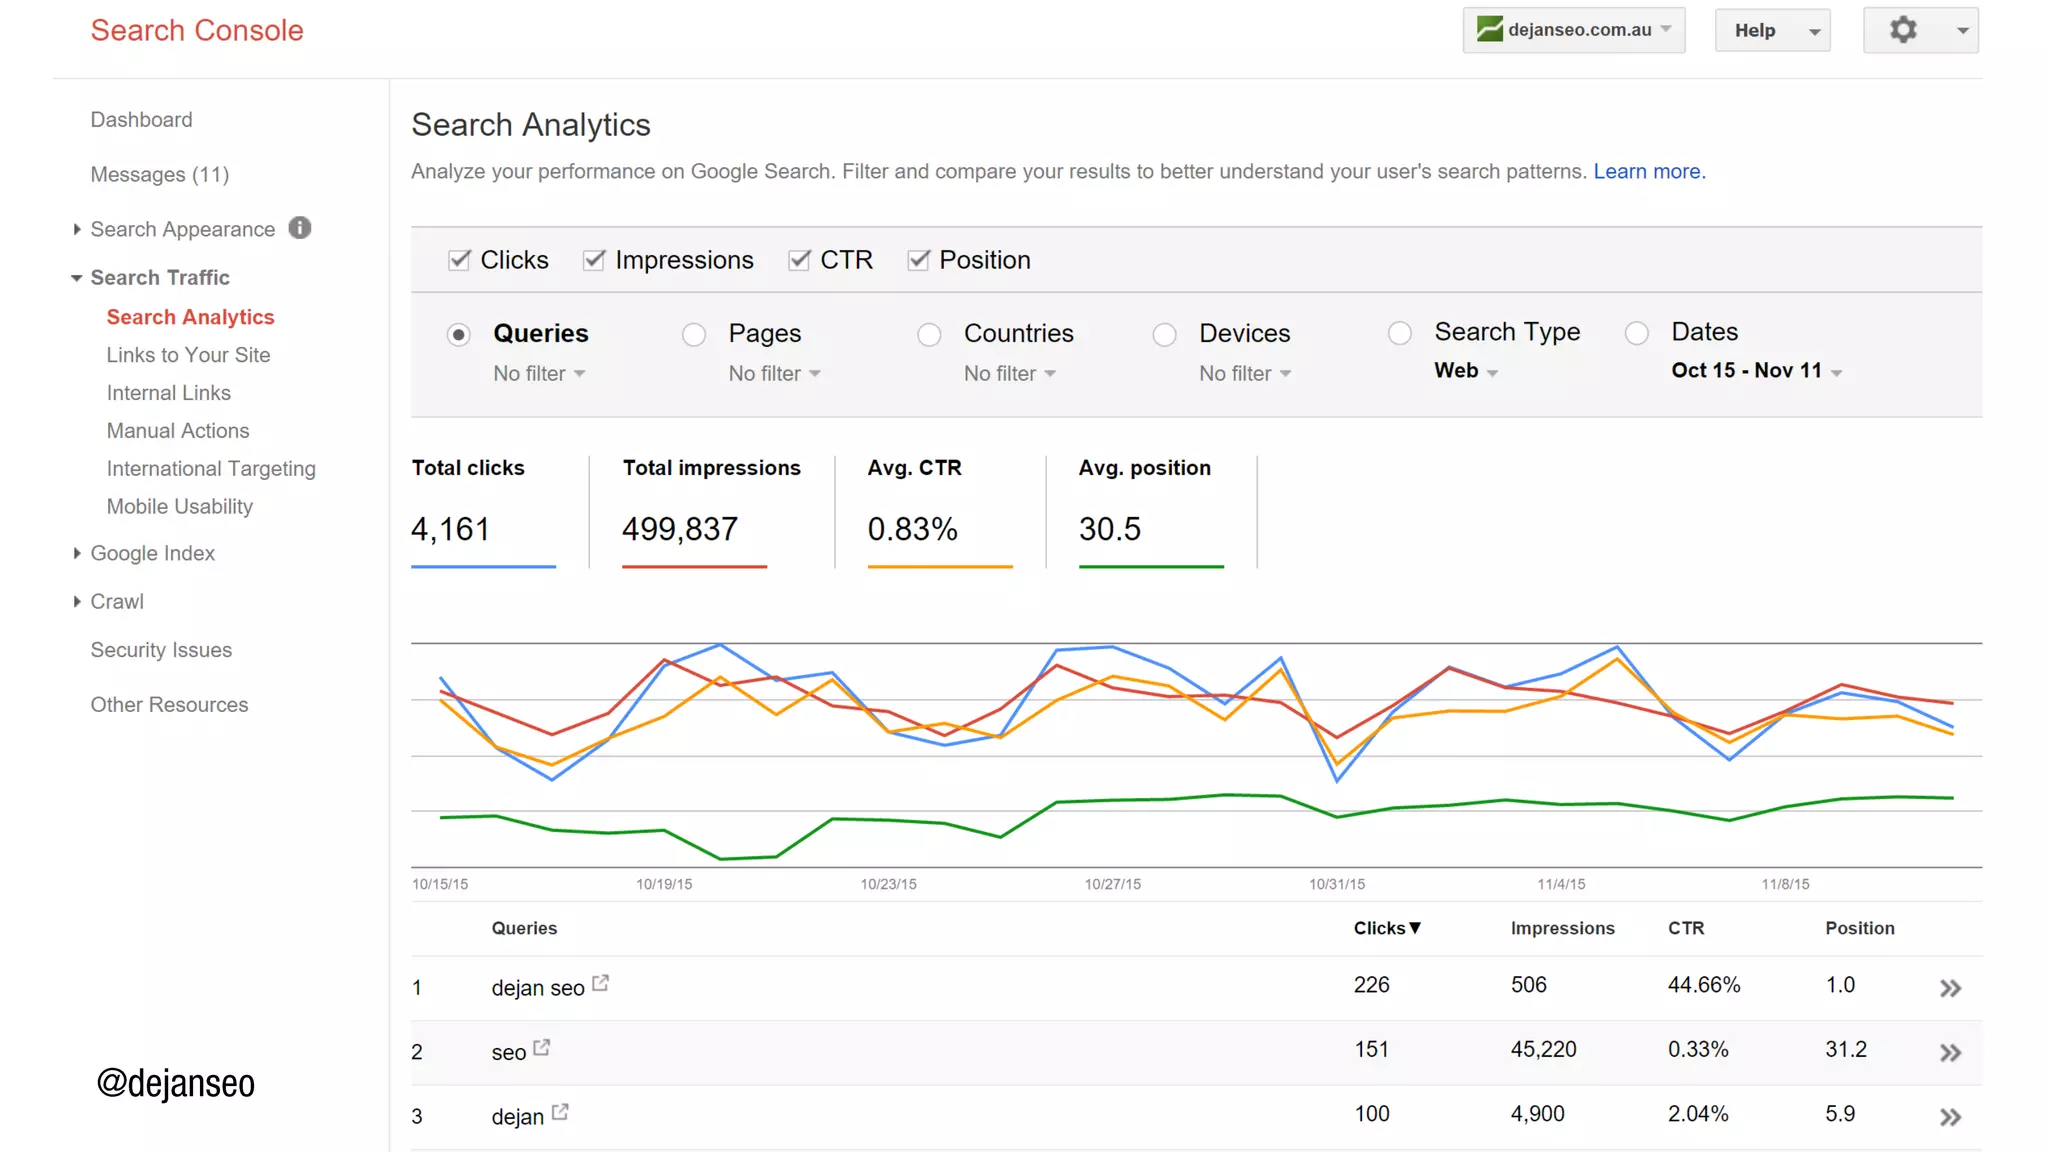The width and height of the screenshot is (2048, 1152).
Task: Select the Pages radio button
Action: point(694,334)
